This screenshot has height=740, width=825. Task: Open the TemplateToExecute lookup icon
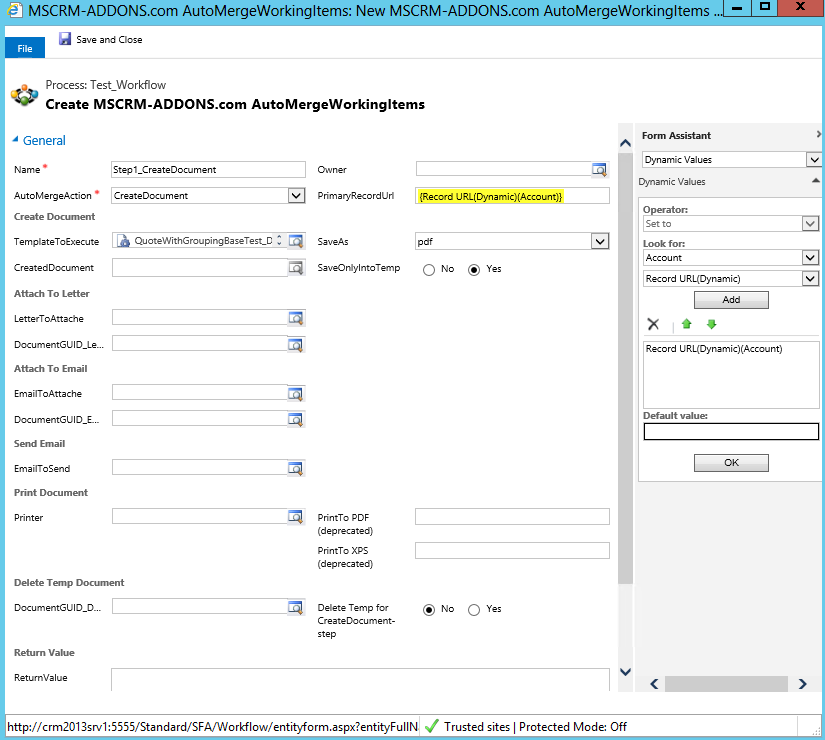point(296,241)
